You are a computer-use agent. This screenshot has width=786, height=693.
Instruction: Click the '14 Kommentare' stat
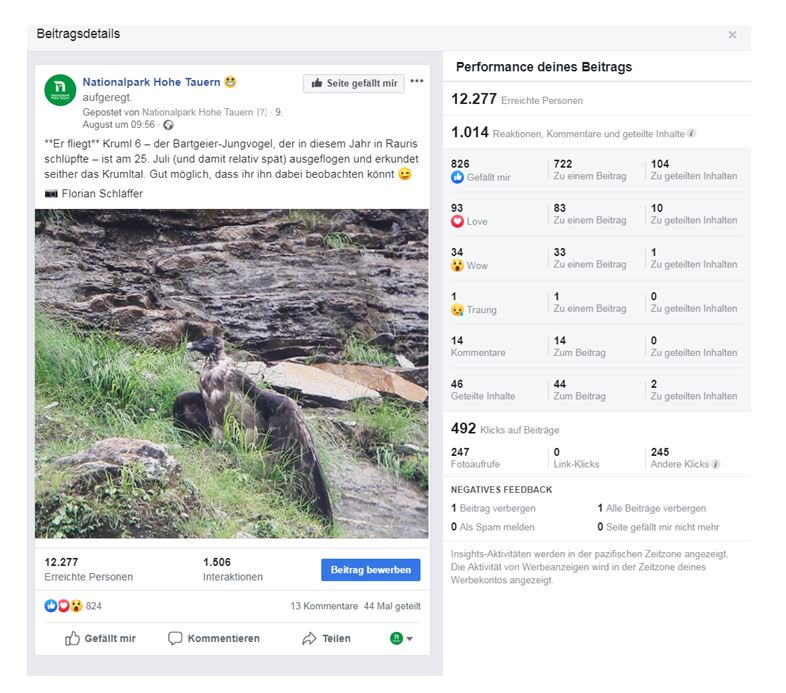tap(478, 346)
